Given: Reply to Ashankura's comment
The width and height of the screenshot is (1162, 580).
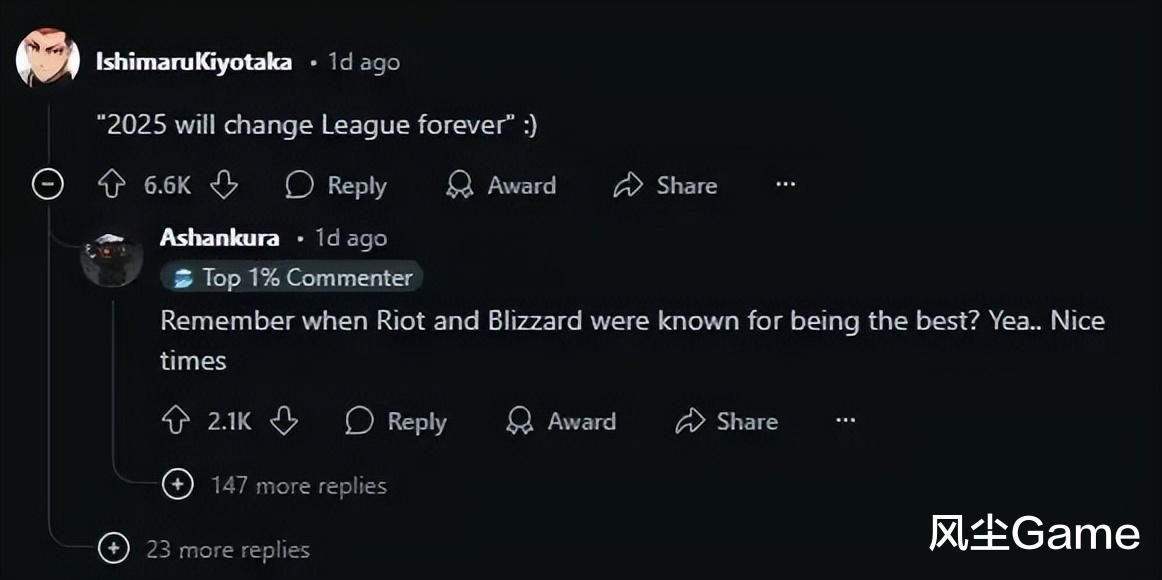Looking at the screenshot, I should point(396,421).
